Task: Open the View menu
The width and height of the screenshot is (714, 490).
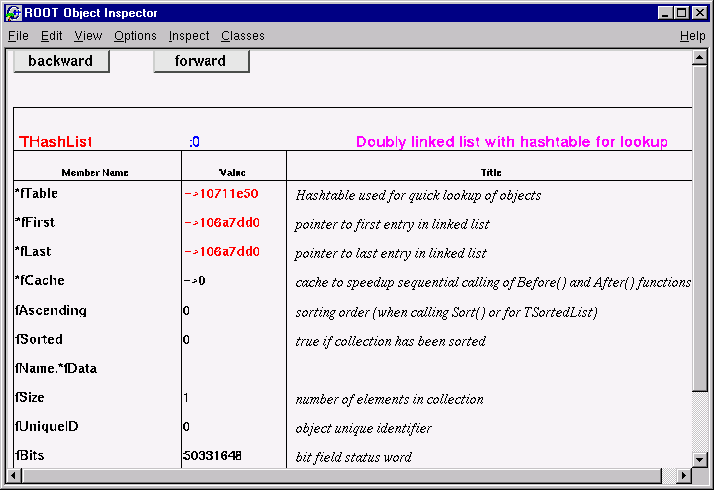Action: pos(88,36)
